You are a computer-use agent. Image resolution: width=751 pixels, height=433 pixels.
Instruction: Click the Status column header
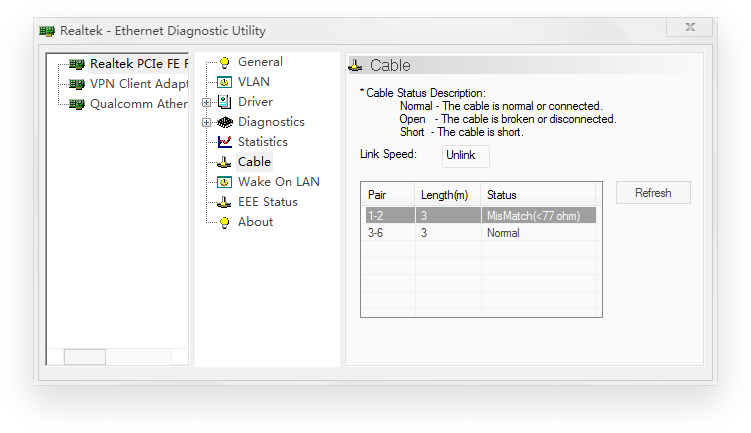(538, 195)
